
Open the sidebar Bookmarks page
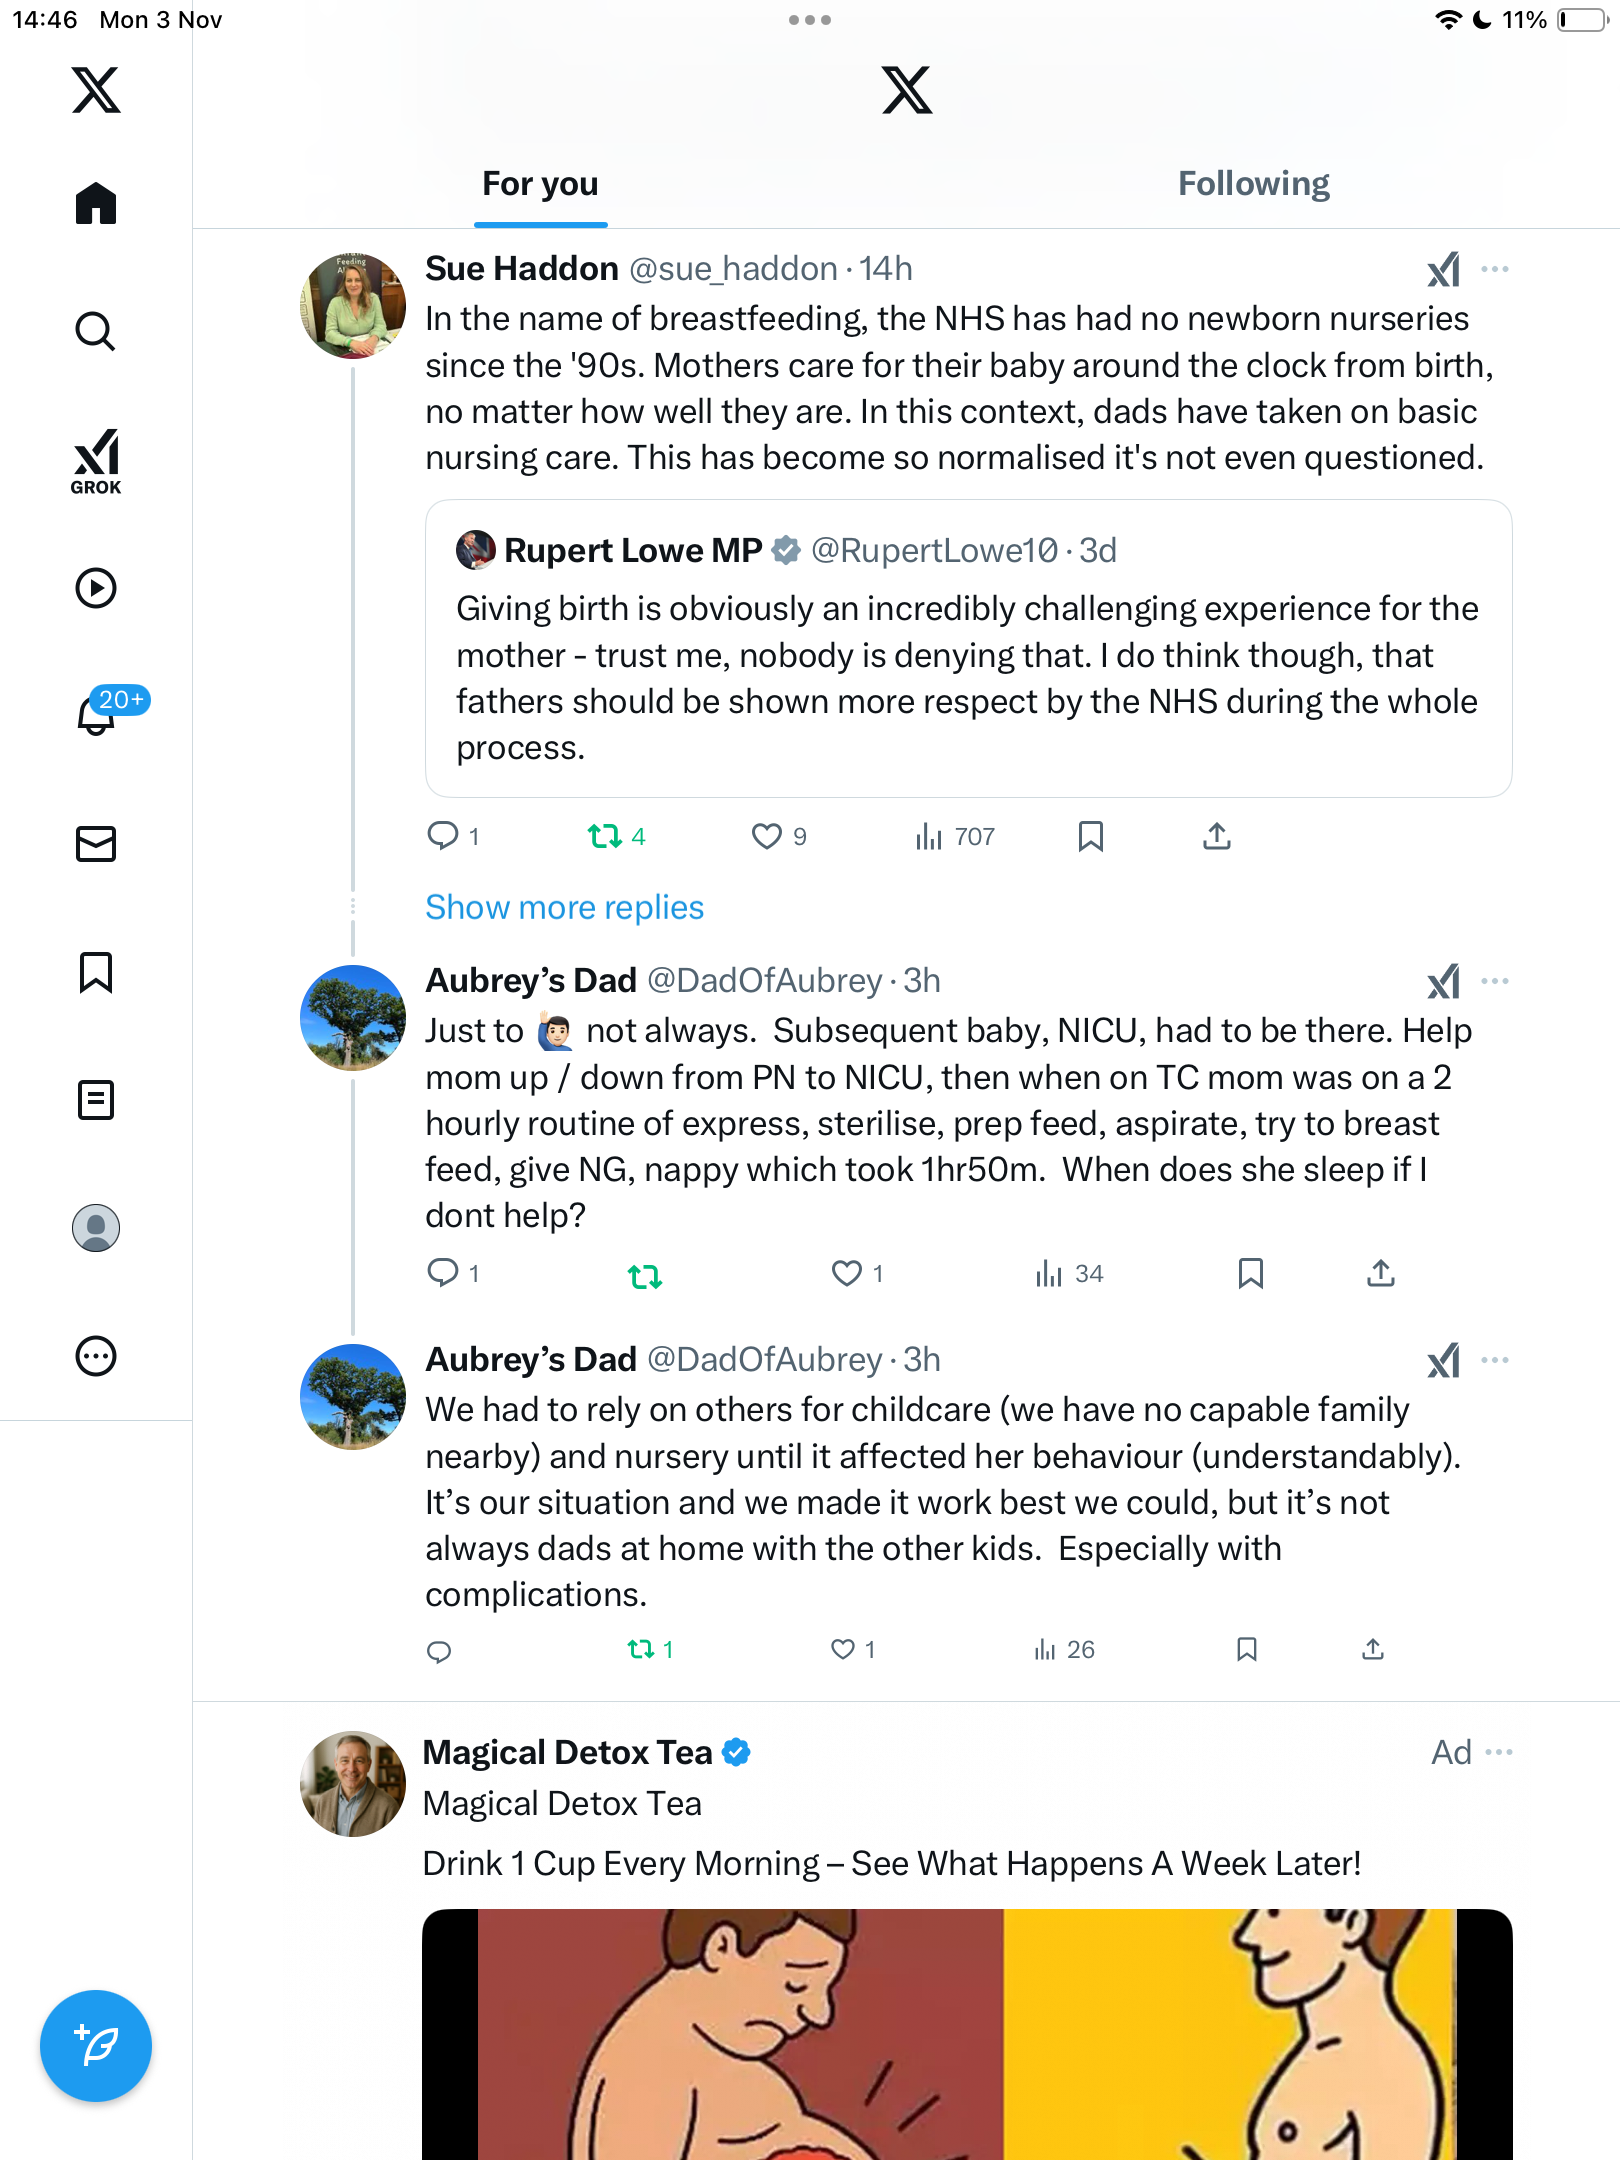coord(96,972)
